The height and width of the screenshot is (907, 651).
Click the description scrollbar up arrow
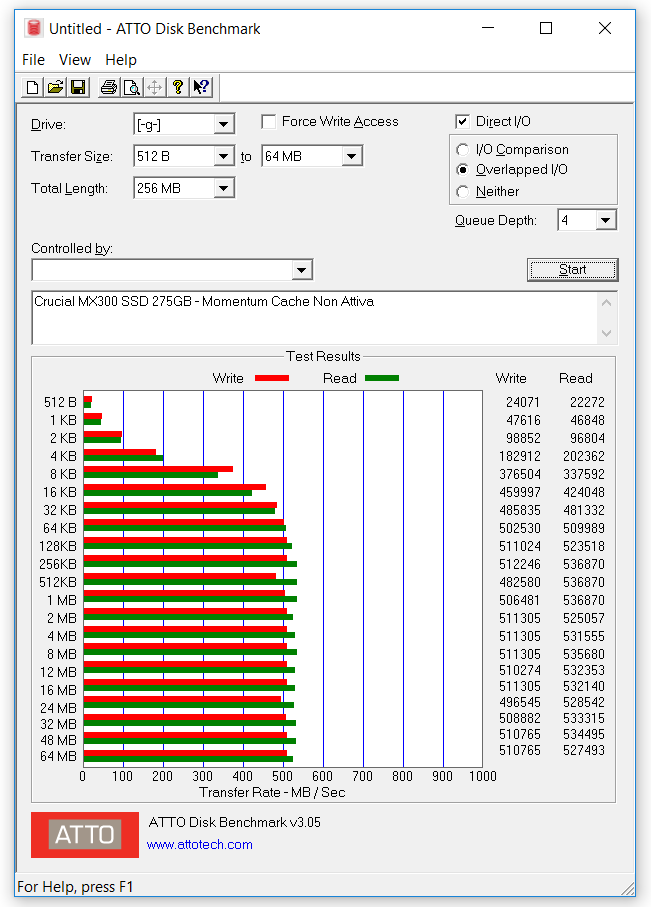point(606,303)
